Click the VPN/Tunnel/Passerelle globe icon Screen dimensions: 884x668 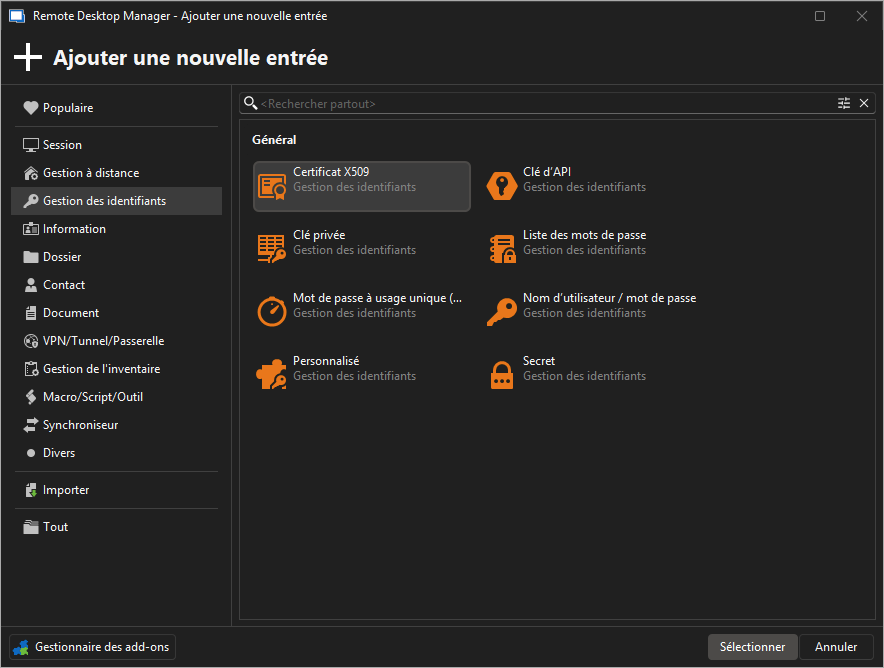tap(30, 341)
